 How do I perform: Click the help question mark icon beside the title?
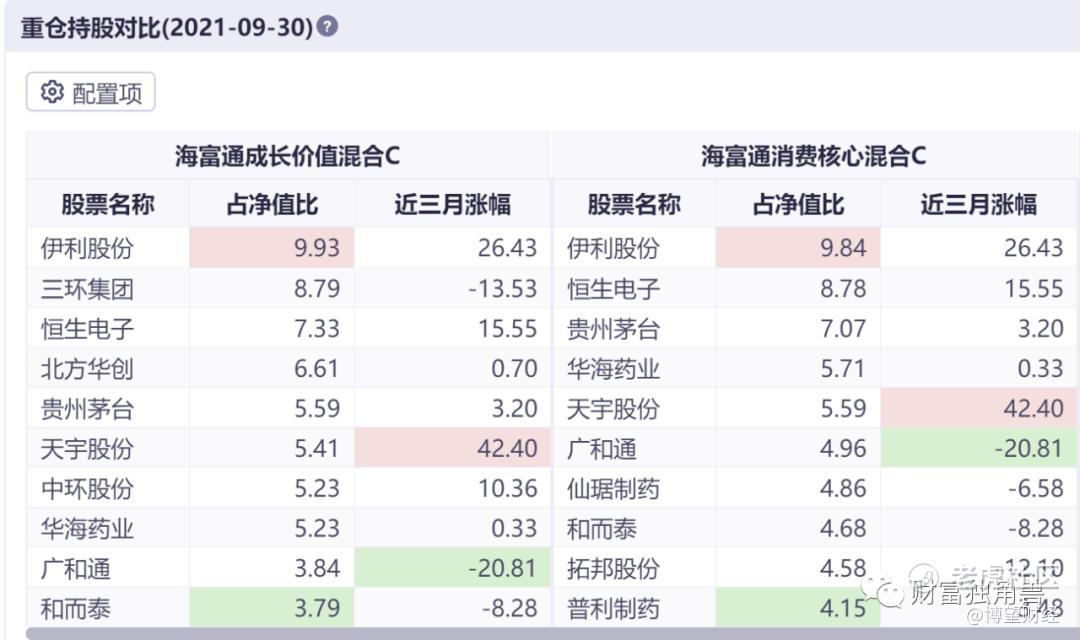[327, 26]
